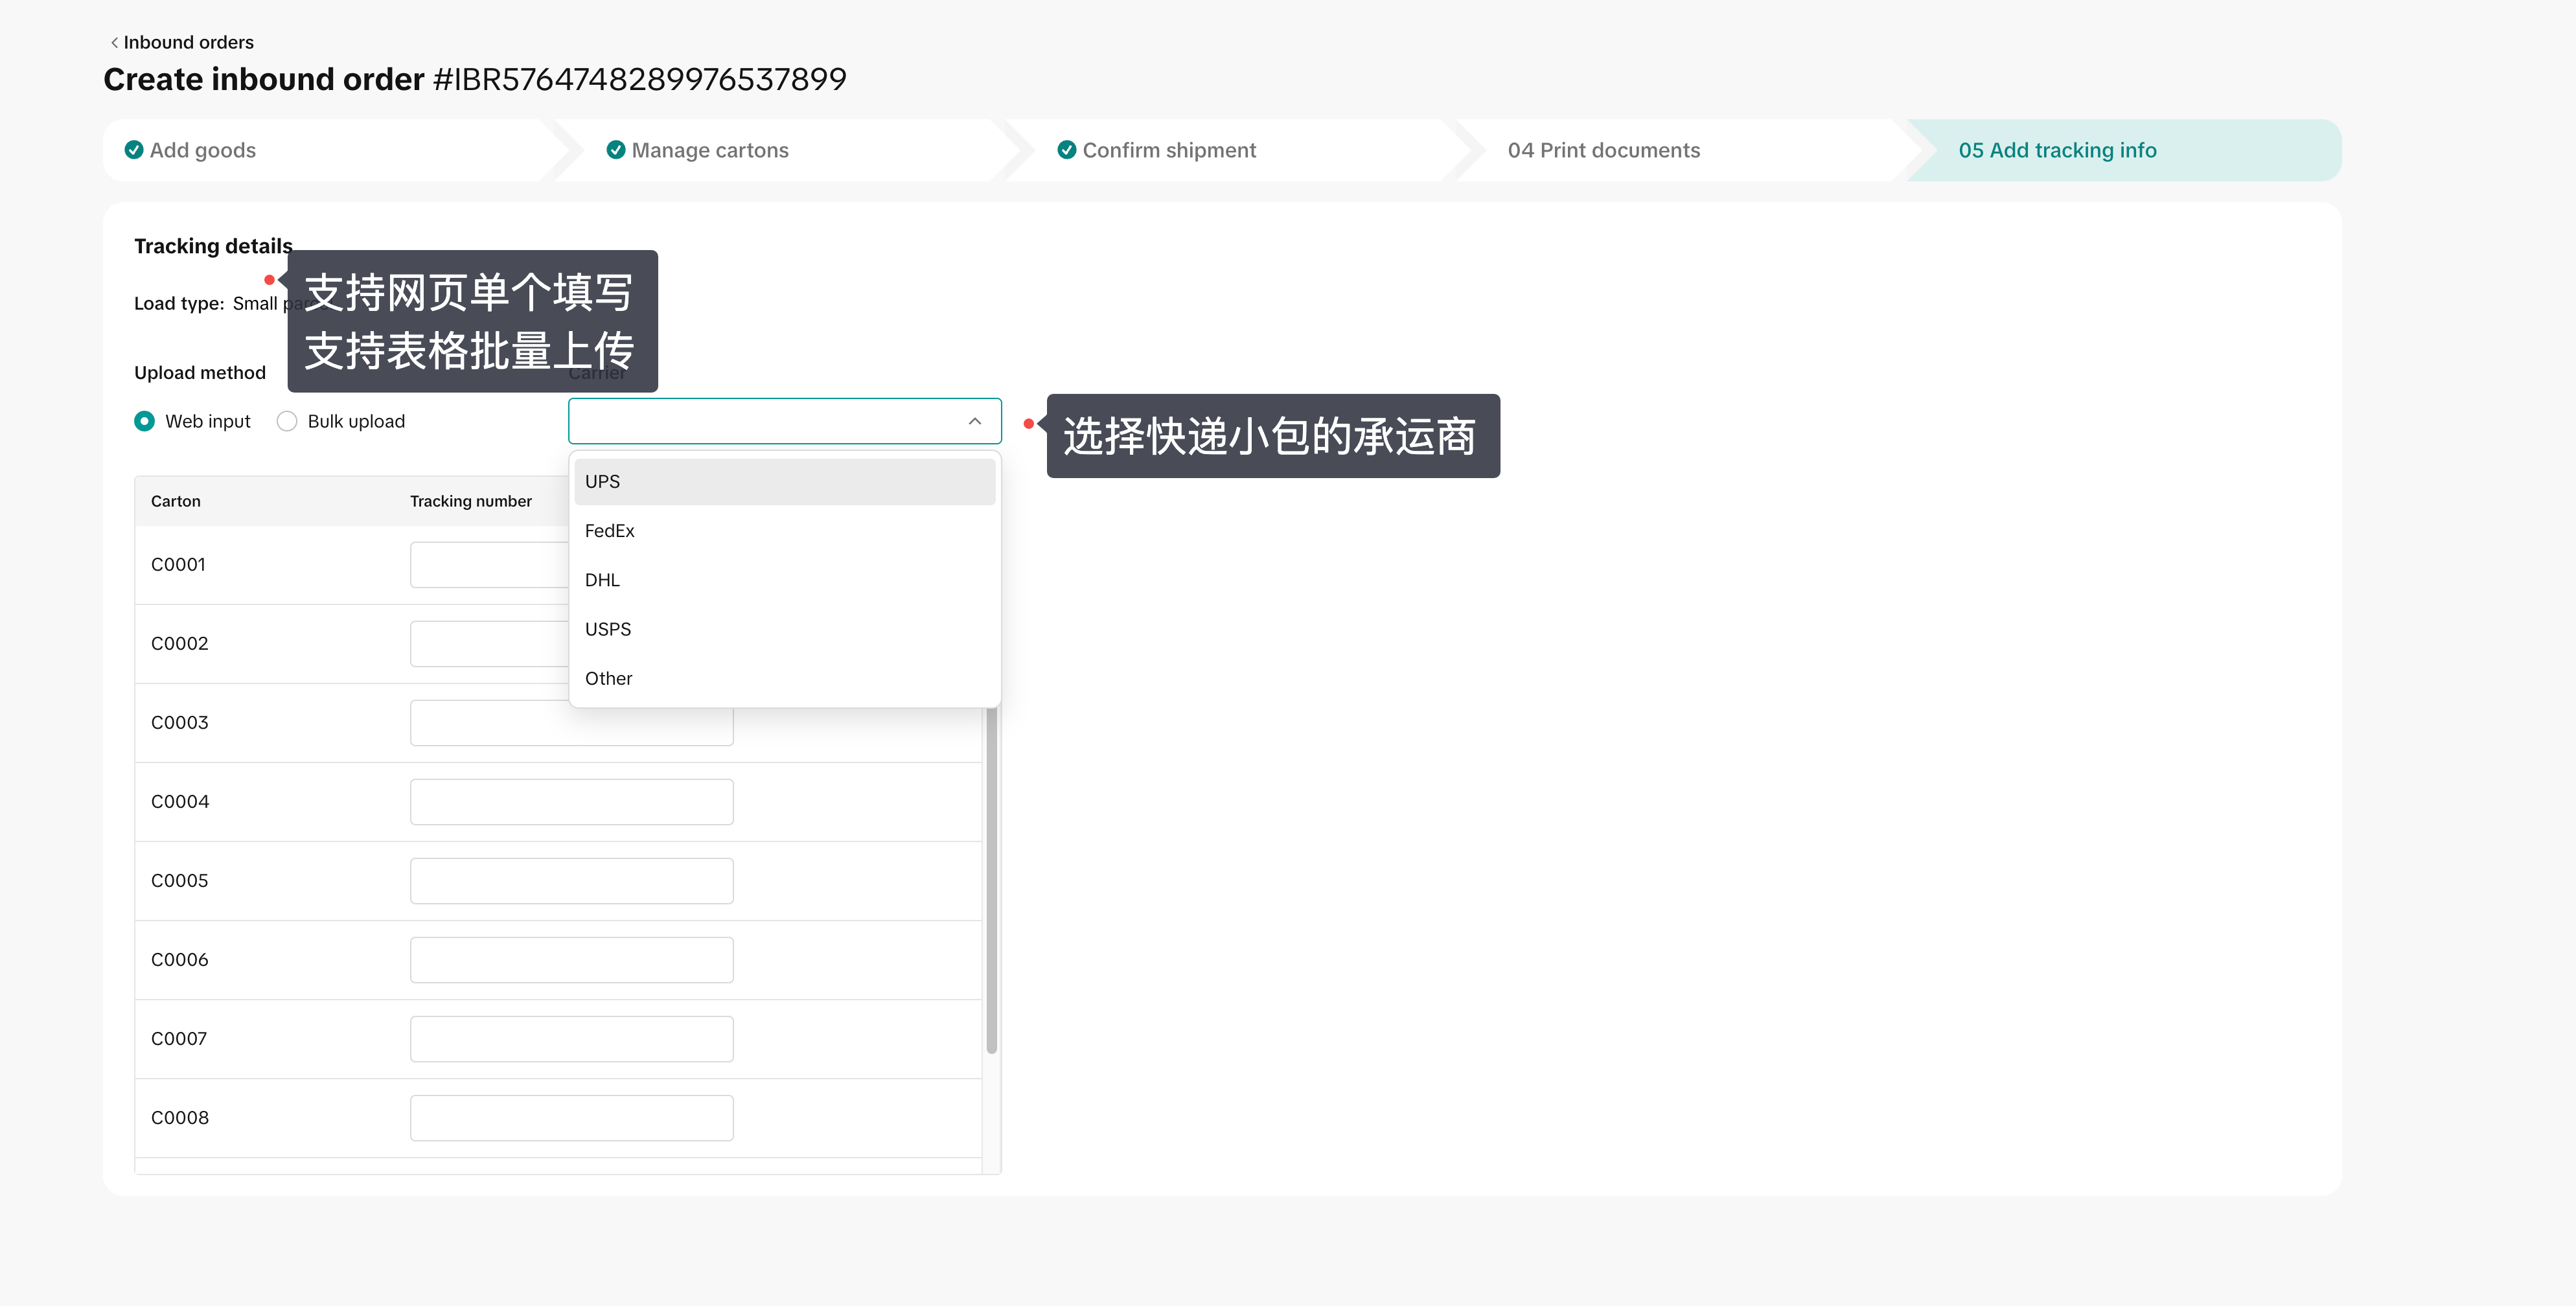Select the Bulk upload radio button
Screen dimensions: 2576x1306
(x=287, y=421)
